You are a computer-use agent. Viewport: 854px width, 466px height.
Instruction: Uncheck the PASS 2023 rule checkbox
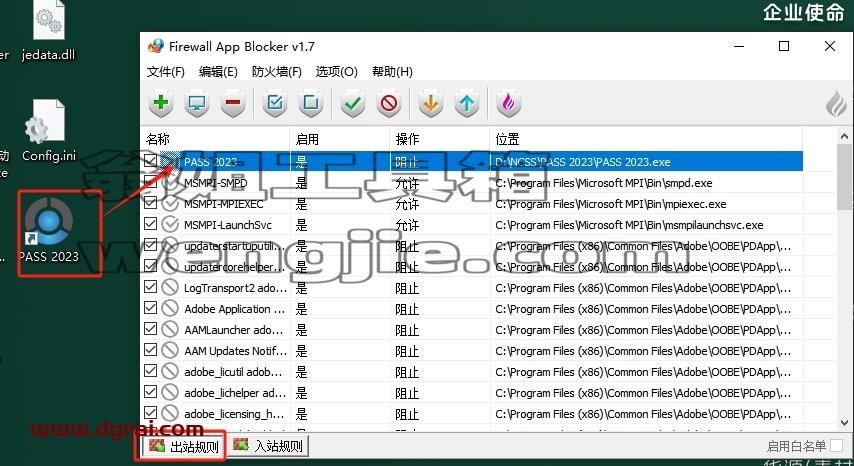coord(151,161)
